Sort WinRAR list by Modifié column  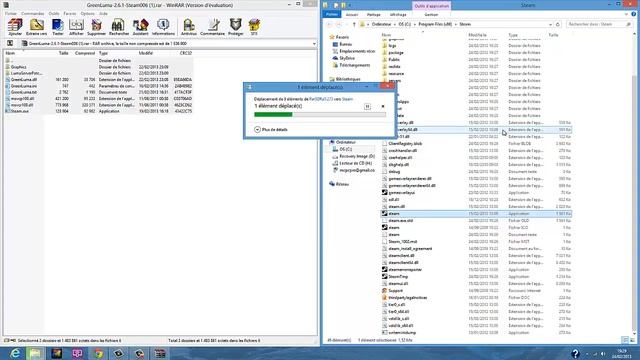click(x=146, y=53)
